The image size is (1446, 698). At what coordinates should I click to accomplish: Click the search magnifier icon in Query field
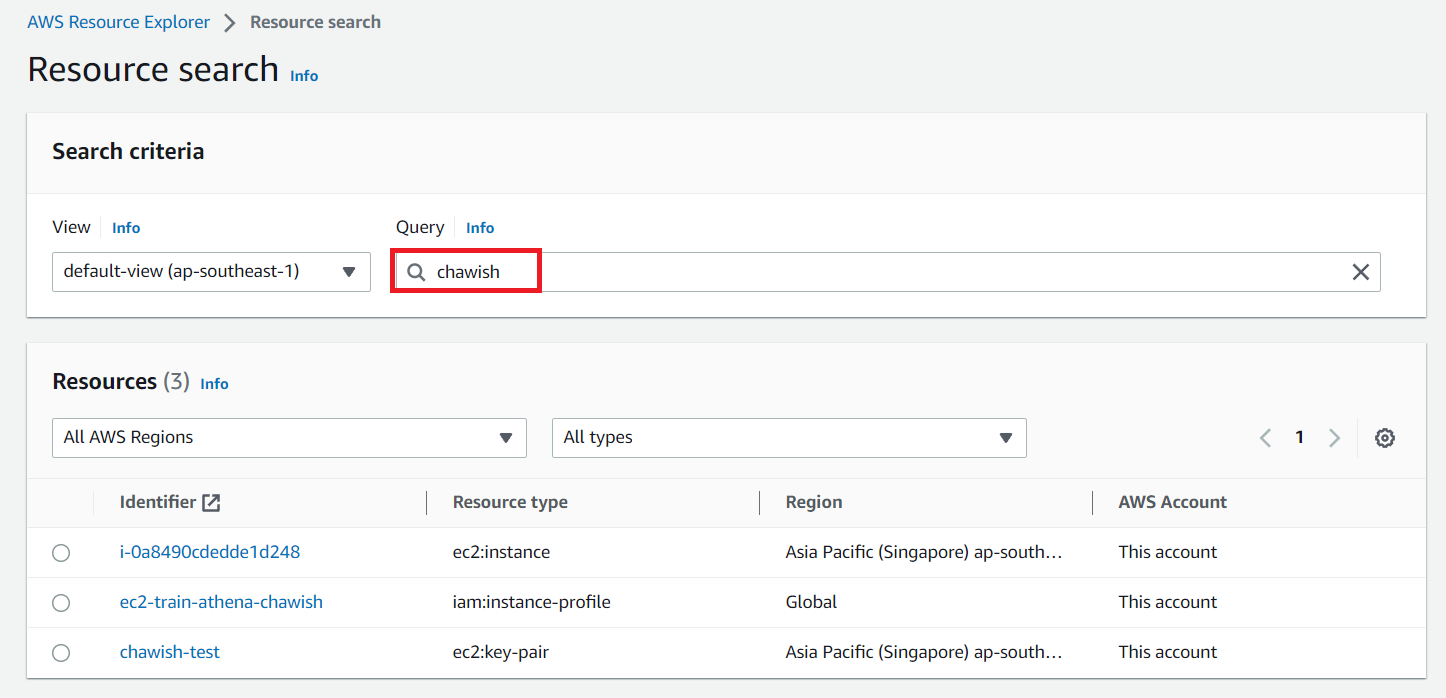415,271
